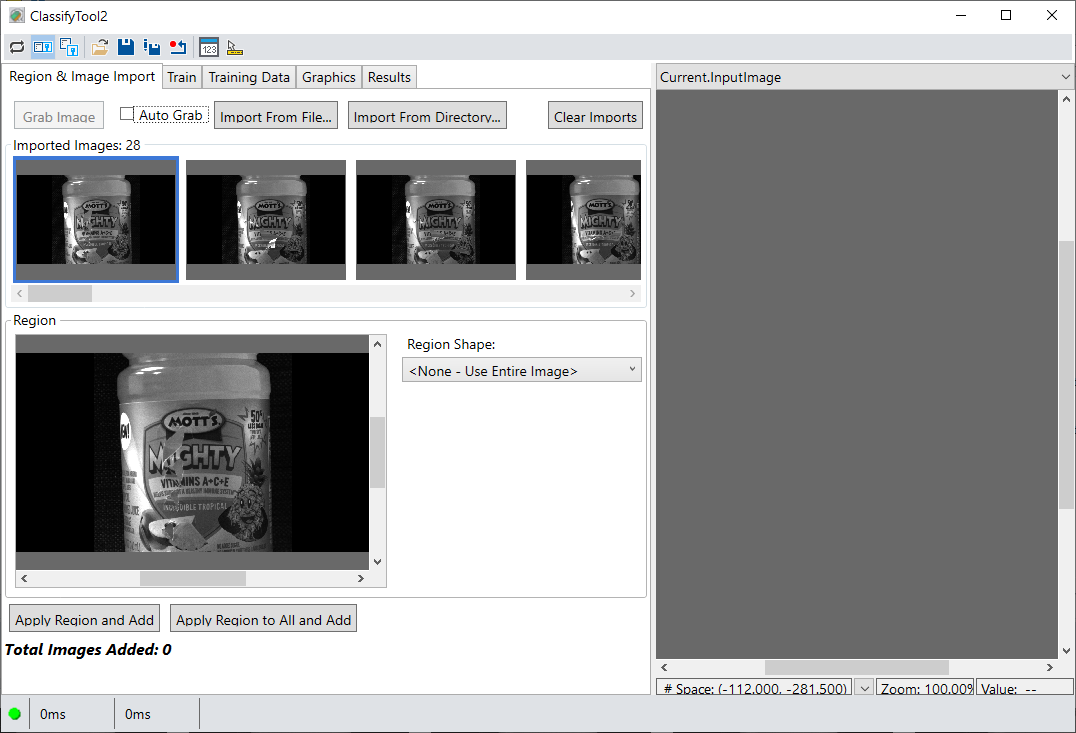Open a saved tool from file
This screenshot has height=733, width=1076.
click(98, 47)
